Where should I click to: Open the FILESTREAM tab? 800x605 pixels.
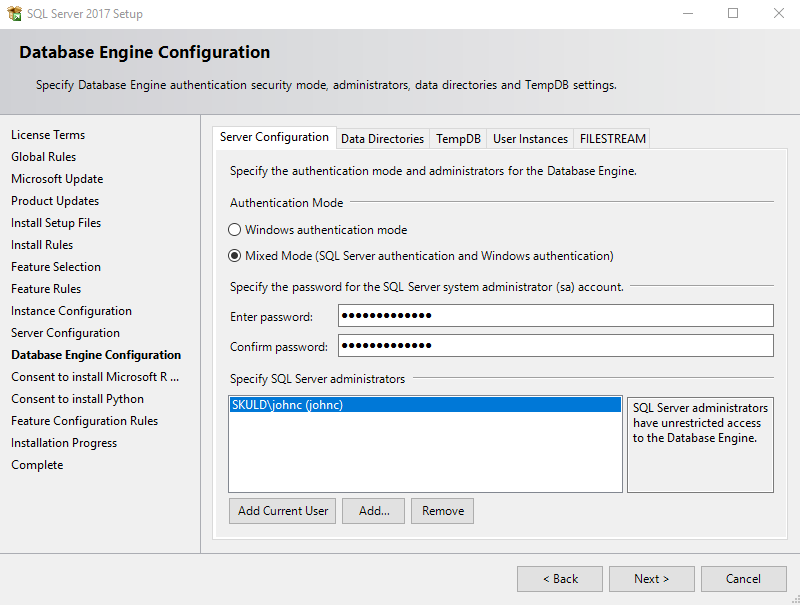(x=612, y=139)
